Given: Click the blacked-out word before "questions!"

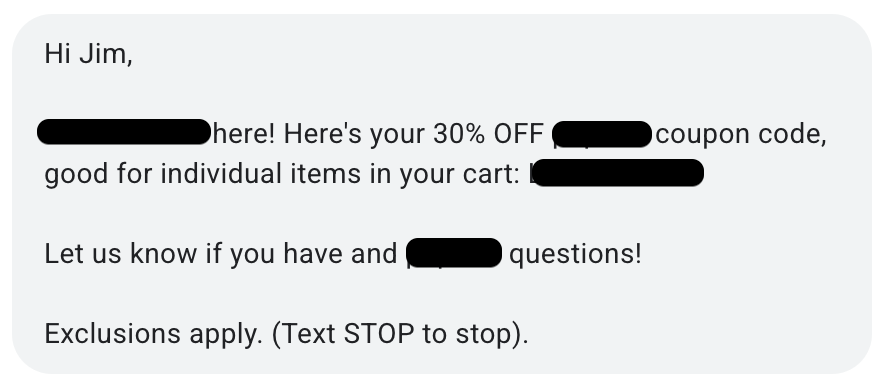Looking at the screenshot, I should [454, 253].
